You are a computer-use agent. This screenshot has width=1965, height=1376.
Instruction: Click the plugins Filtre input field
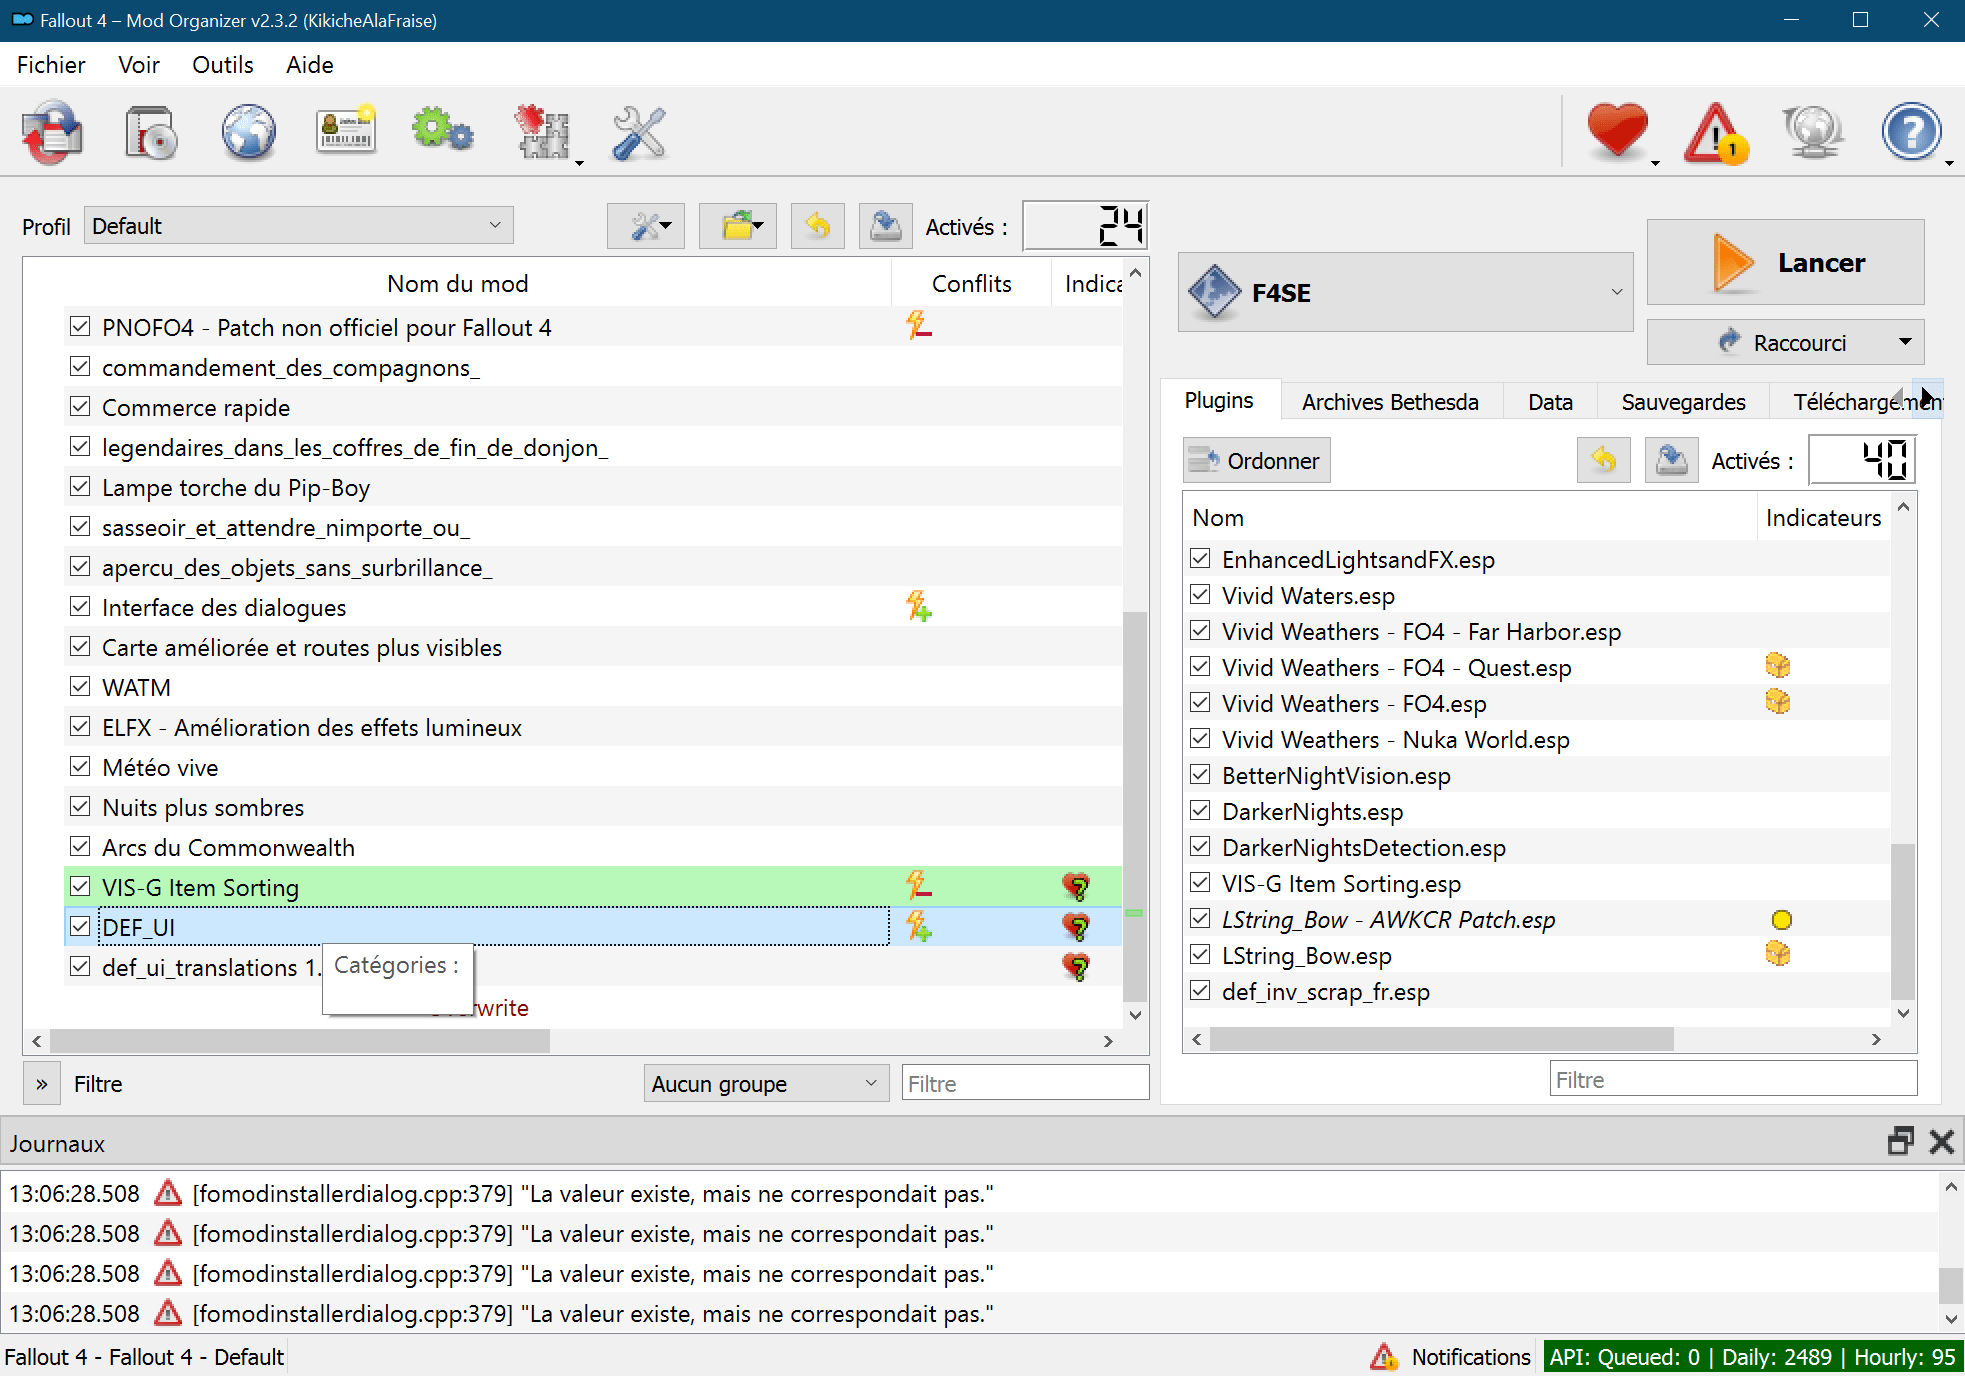point(1733,1079)
